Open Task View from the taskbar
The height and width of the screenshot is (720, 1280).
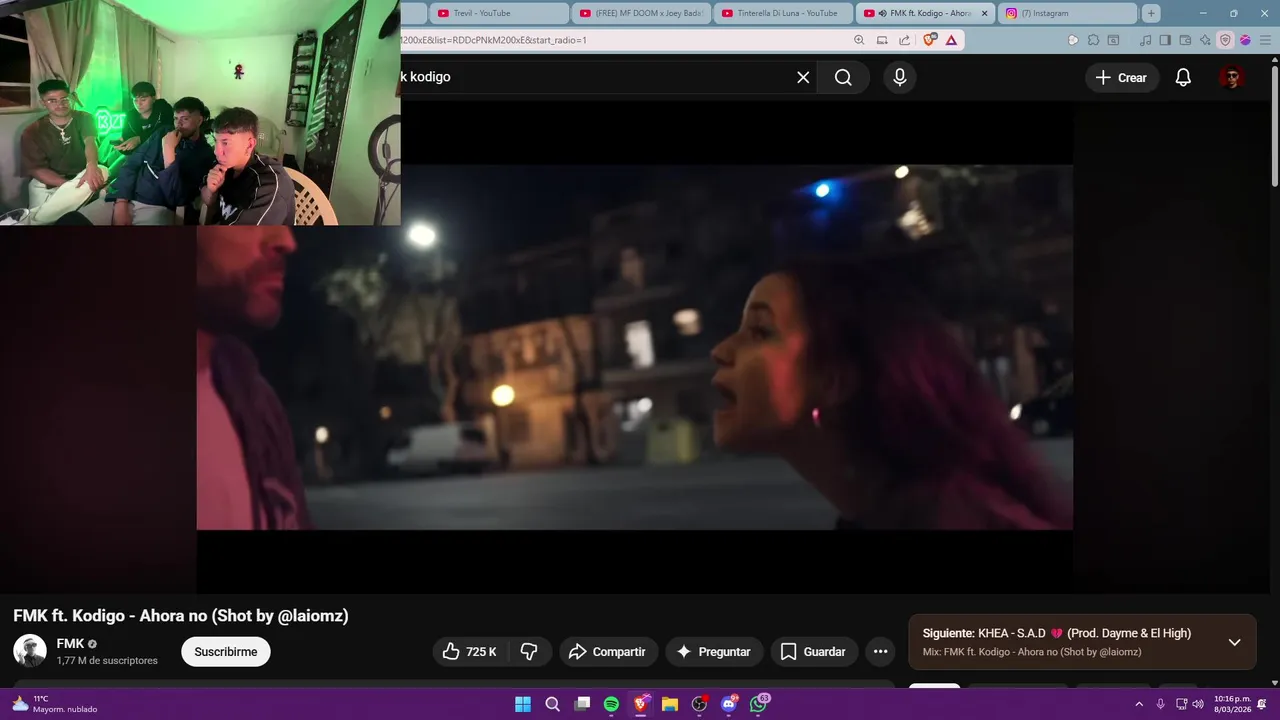coord(582,704)
